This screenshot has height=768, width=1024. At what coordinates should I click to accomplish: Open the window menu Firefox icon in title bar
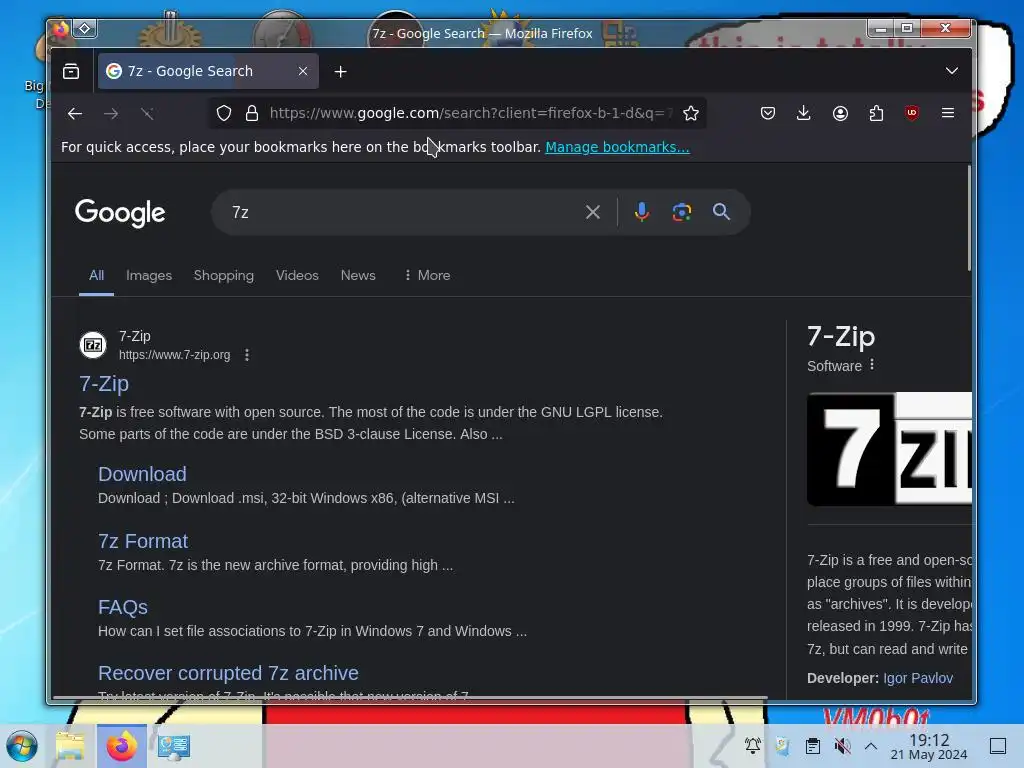[60, 29]
